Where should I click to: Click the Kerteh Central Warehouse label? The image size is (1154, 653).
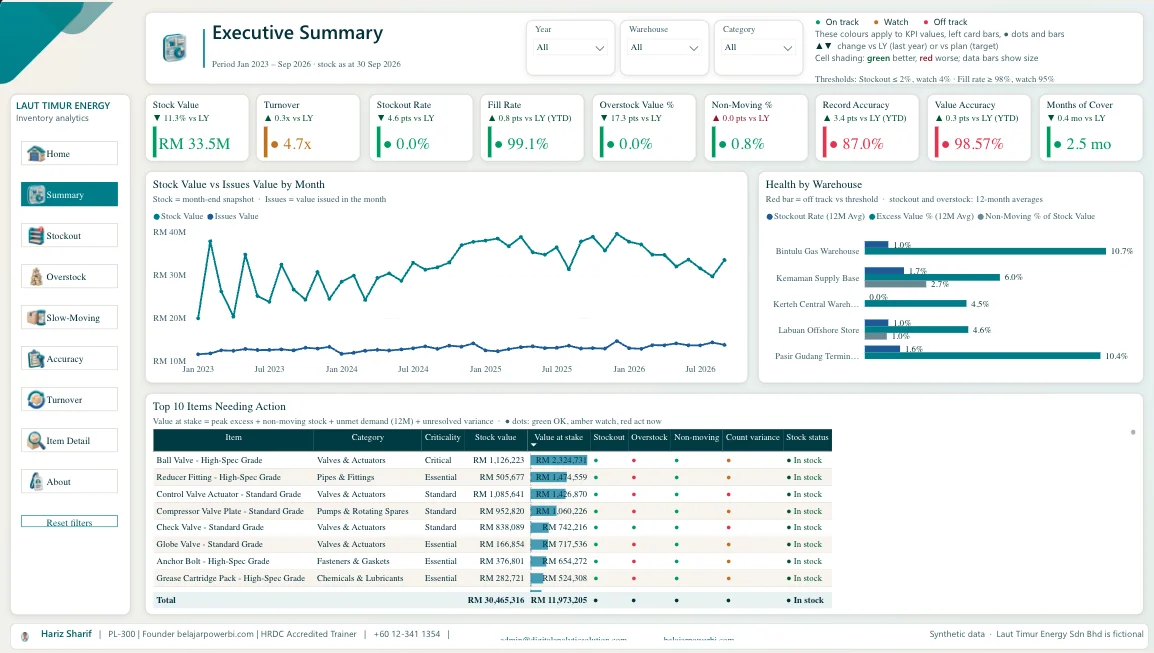tap(816, 304)
